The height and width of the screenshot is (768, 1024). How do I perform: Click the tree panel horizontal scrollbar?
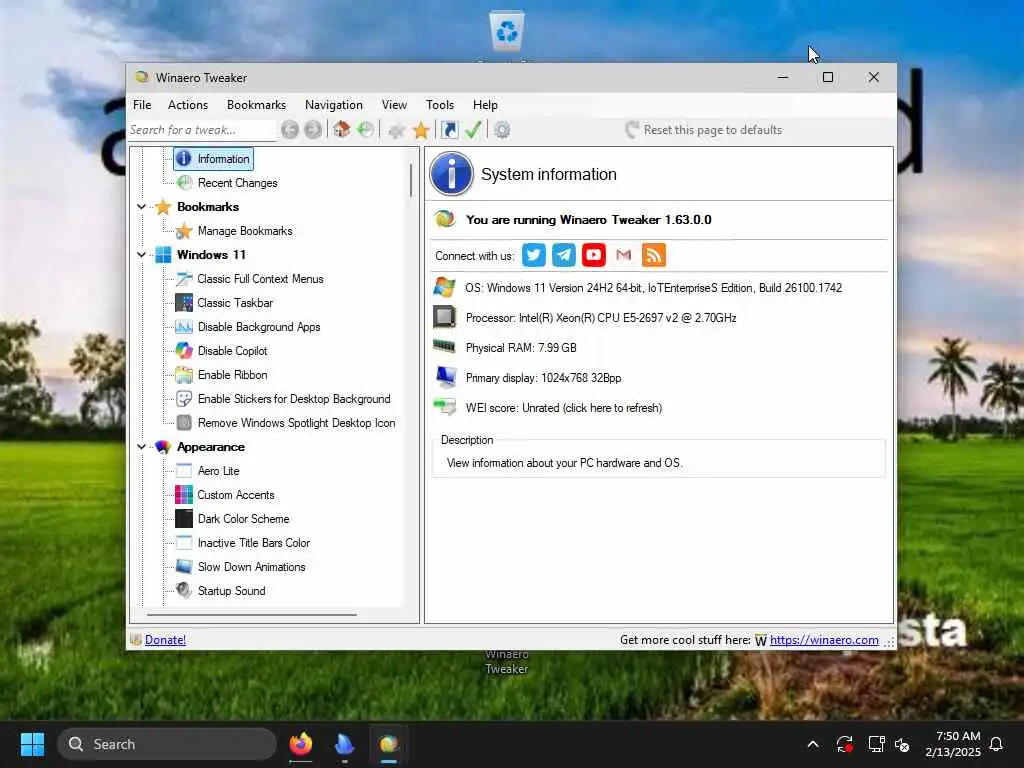[x=251, y=615]
